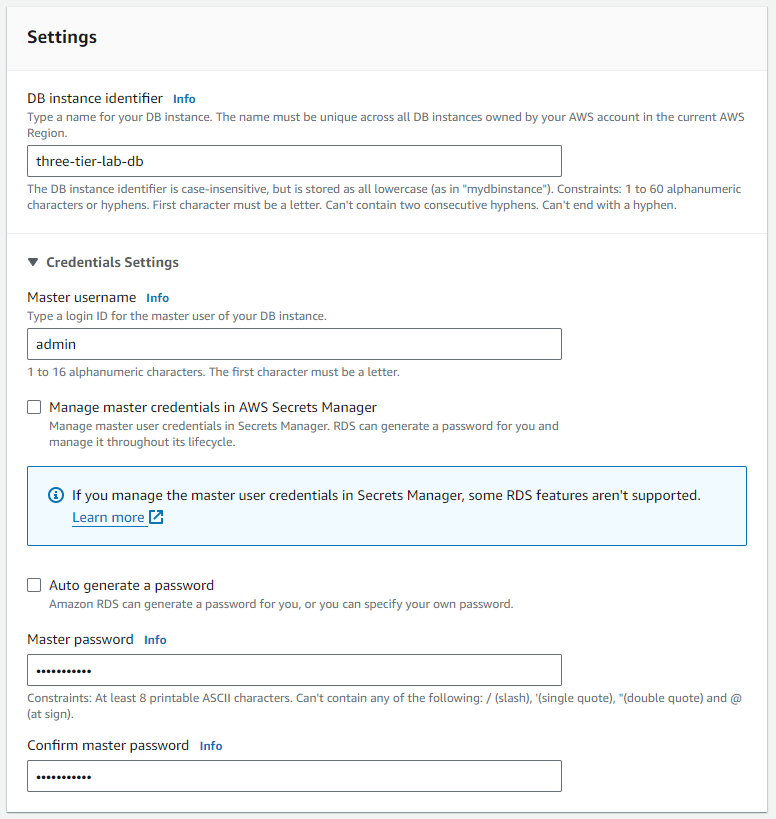
Task: Click the 'DB instance identifier' field label
Action: [95, 98]
